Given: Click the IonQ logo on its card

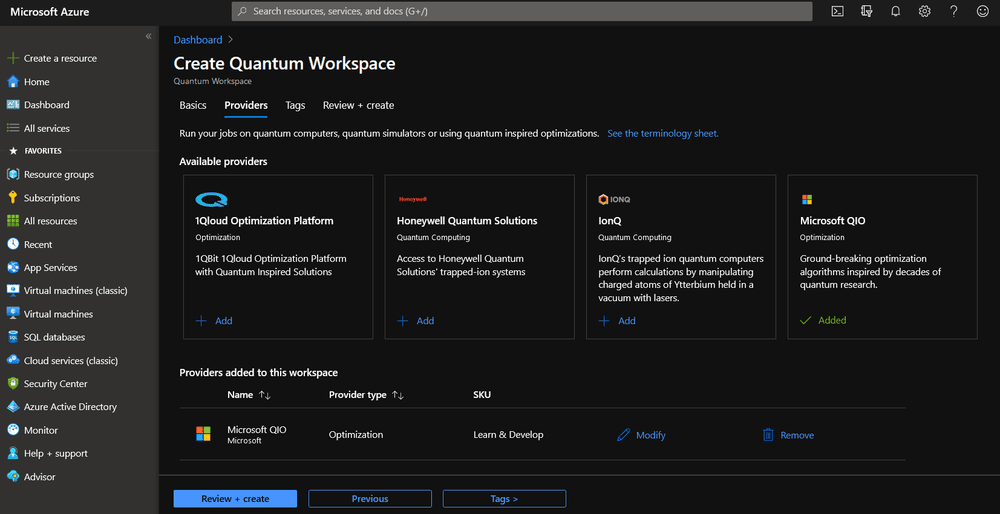Looking at the screenshot, I should click(x=615, y=200).
